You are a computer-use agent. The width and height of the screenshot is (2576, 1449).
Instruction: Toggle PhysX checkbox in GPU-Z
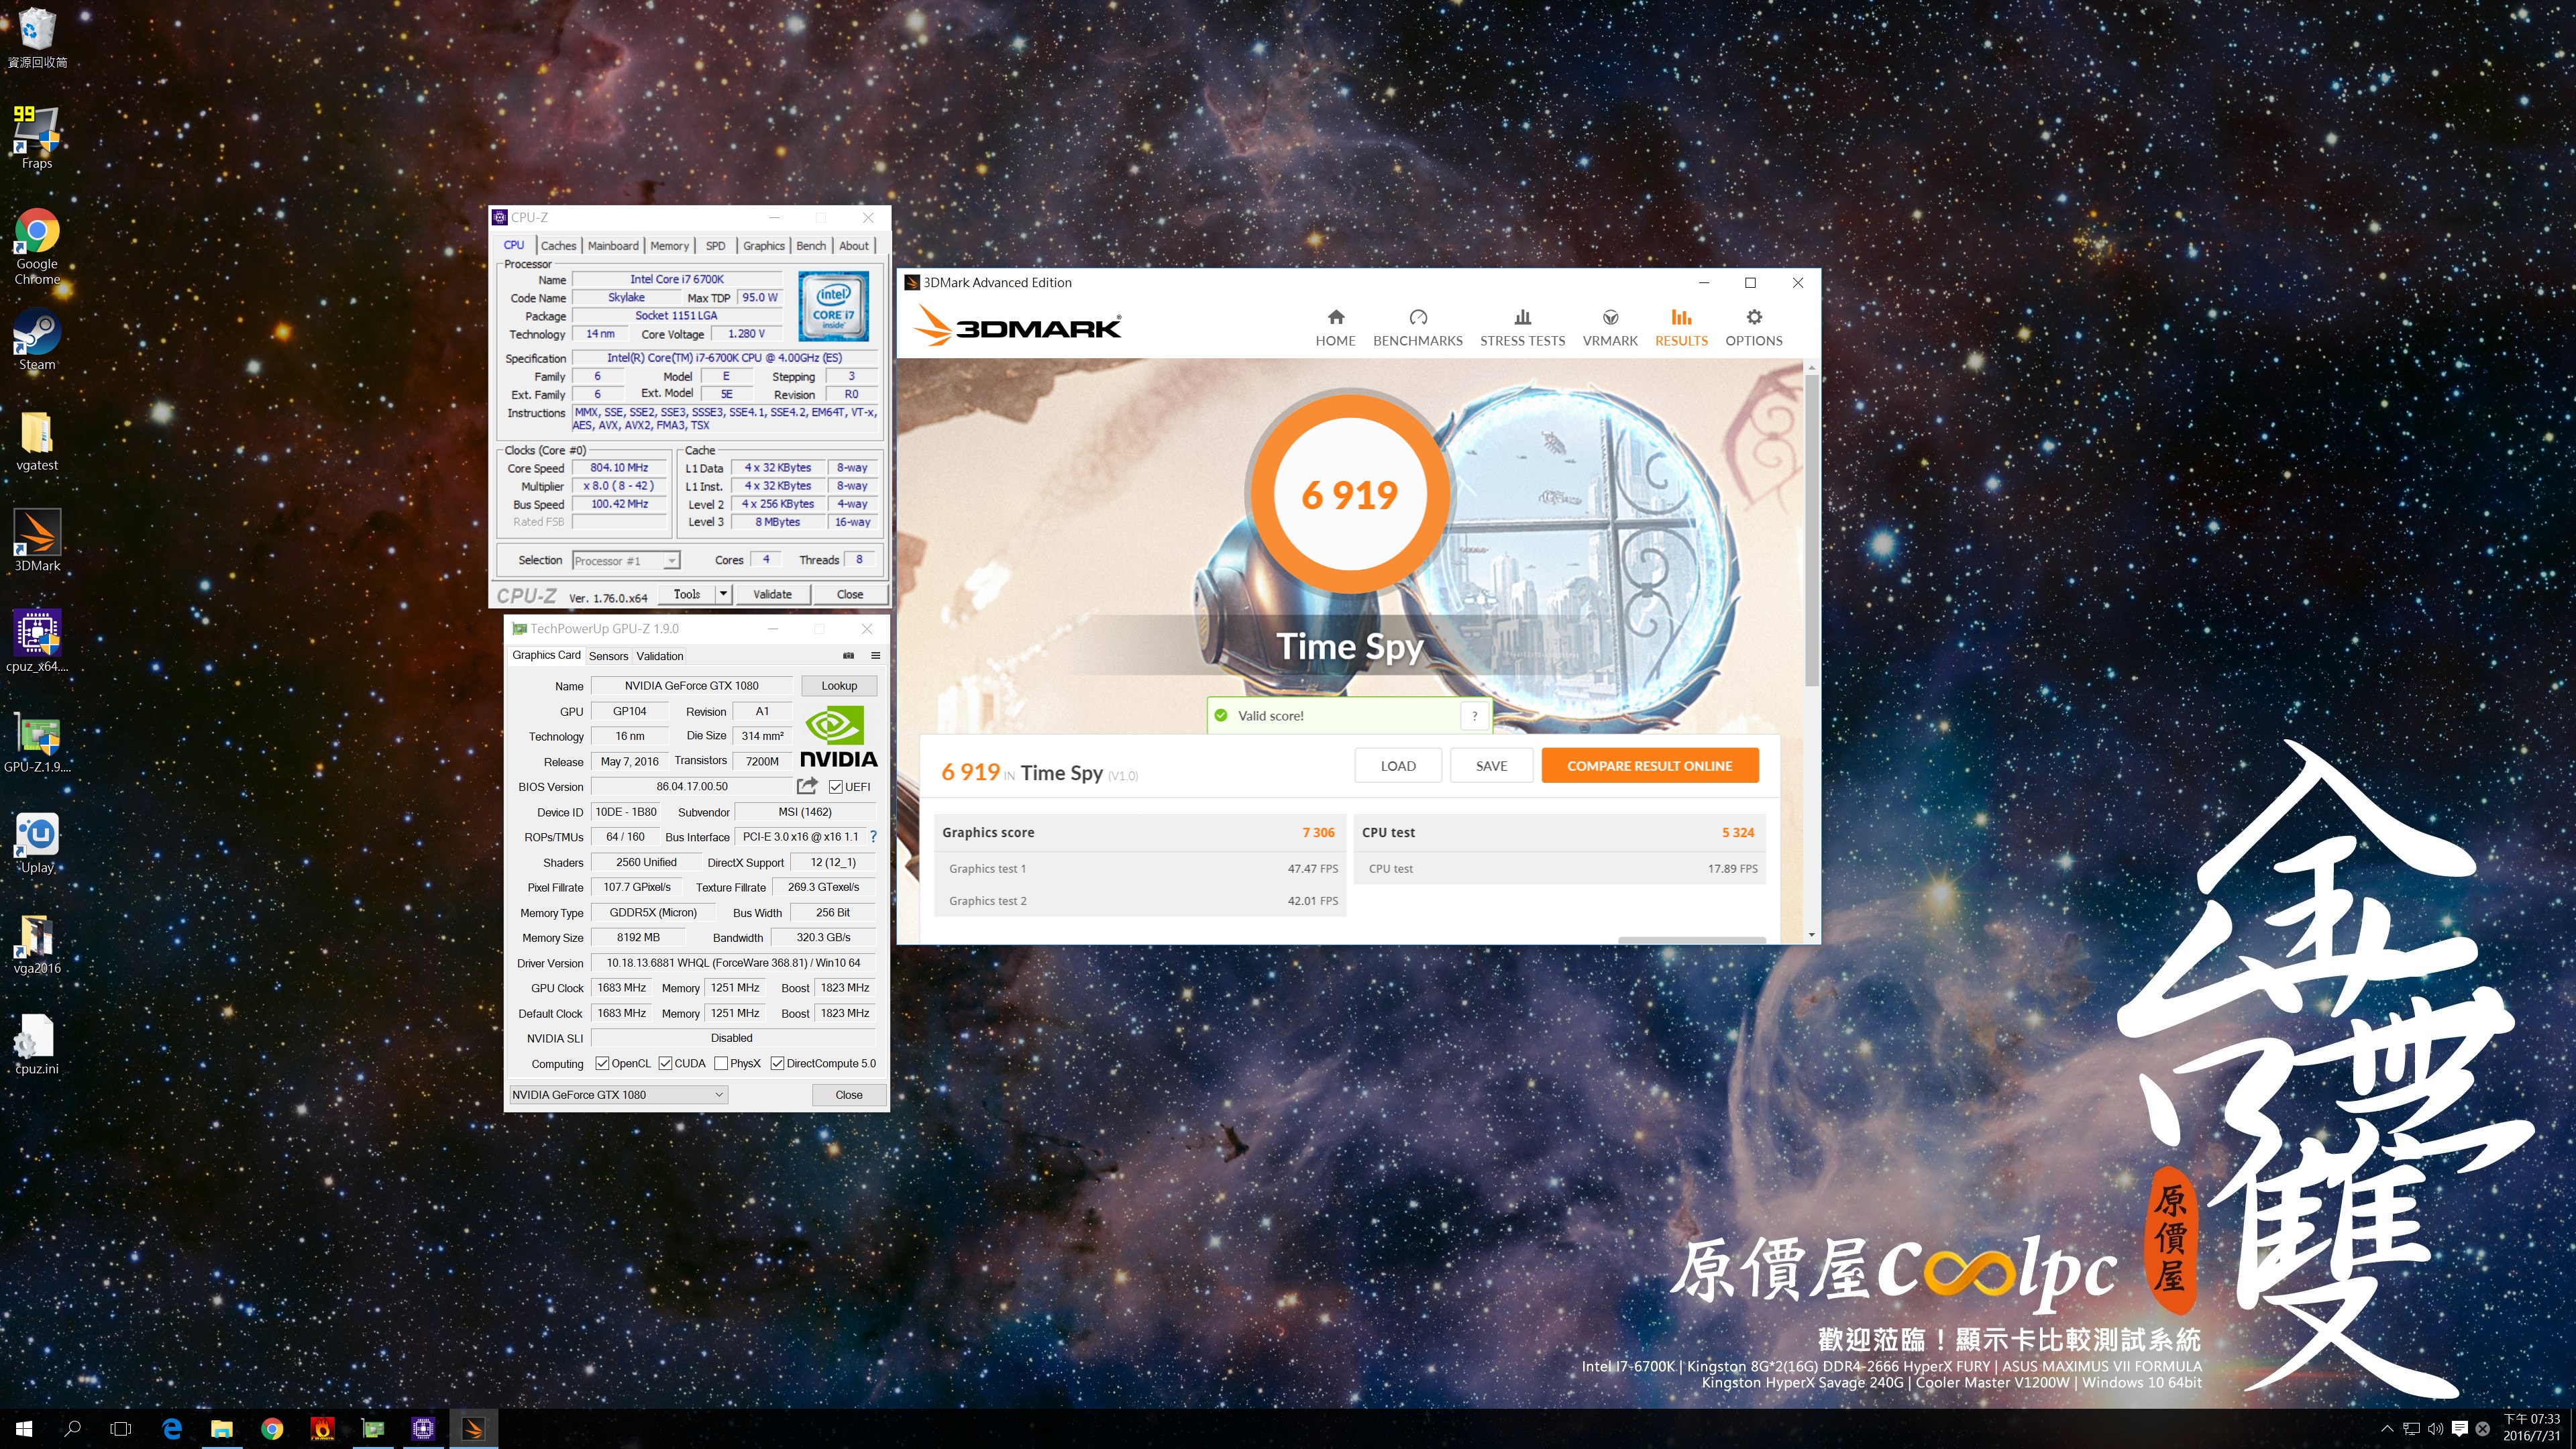tap(721, 1063)
